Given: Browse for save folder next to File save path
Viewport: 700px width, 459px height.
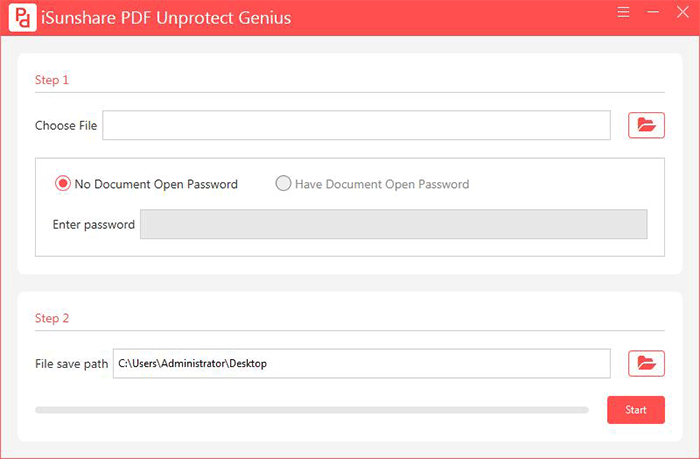Looking at the screenshot, I should (x=646, y=363).
